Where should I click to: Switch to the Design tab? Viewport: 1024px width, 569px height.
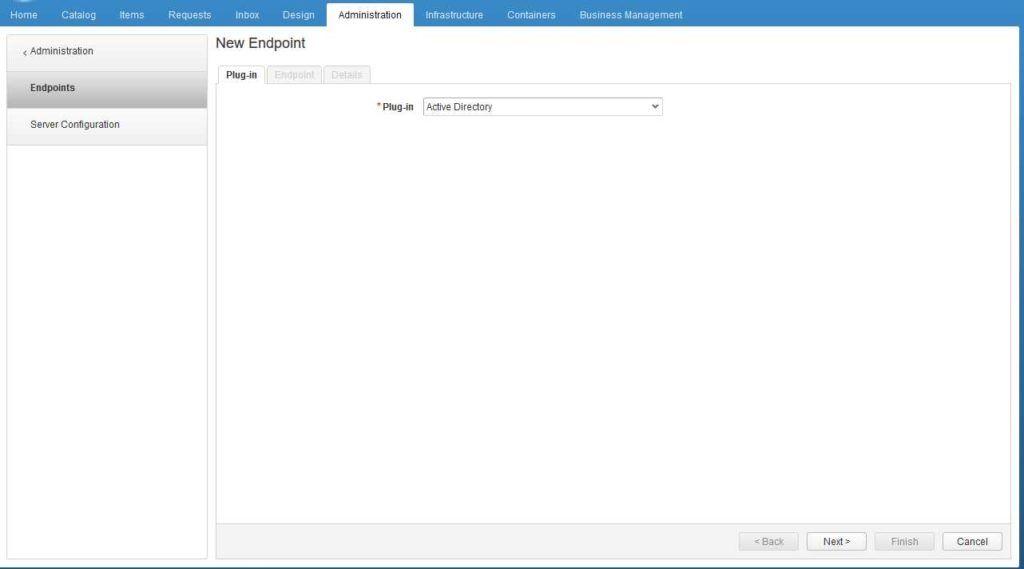coord(298,14)
